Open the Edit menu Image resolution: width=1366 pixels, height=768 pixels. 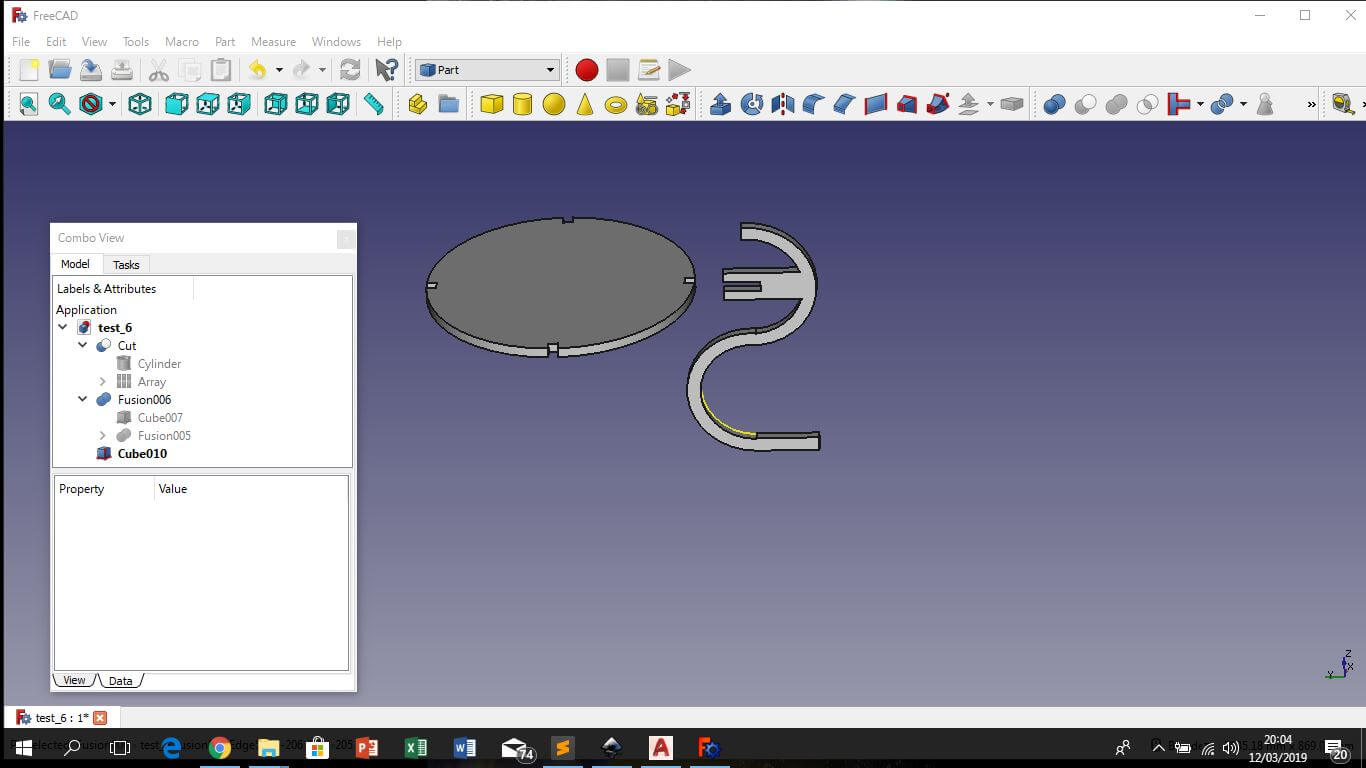click(56, 42)
